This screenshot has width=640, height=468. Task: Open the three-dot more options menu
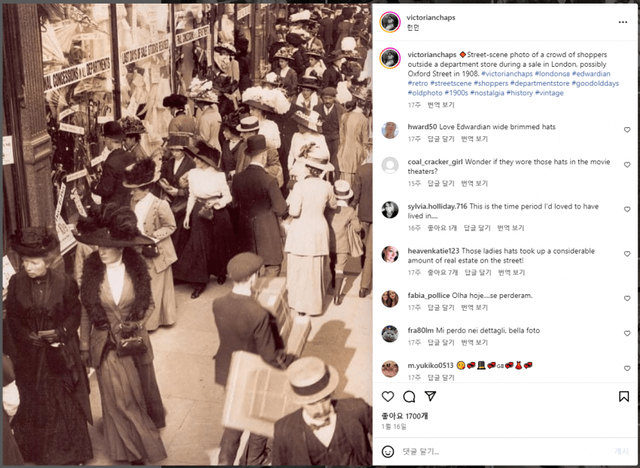623,22
